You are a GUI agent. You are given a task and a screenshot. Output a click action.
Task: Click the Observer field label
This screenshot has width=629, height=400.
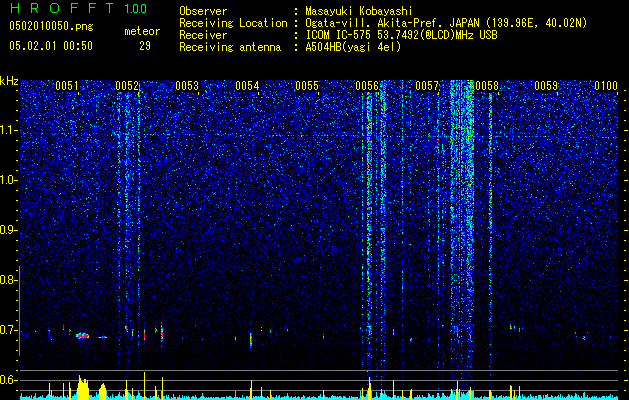203,11
